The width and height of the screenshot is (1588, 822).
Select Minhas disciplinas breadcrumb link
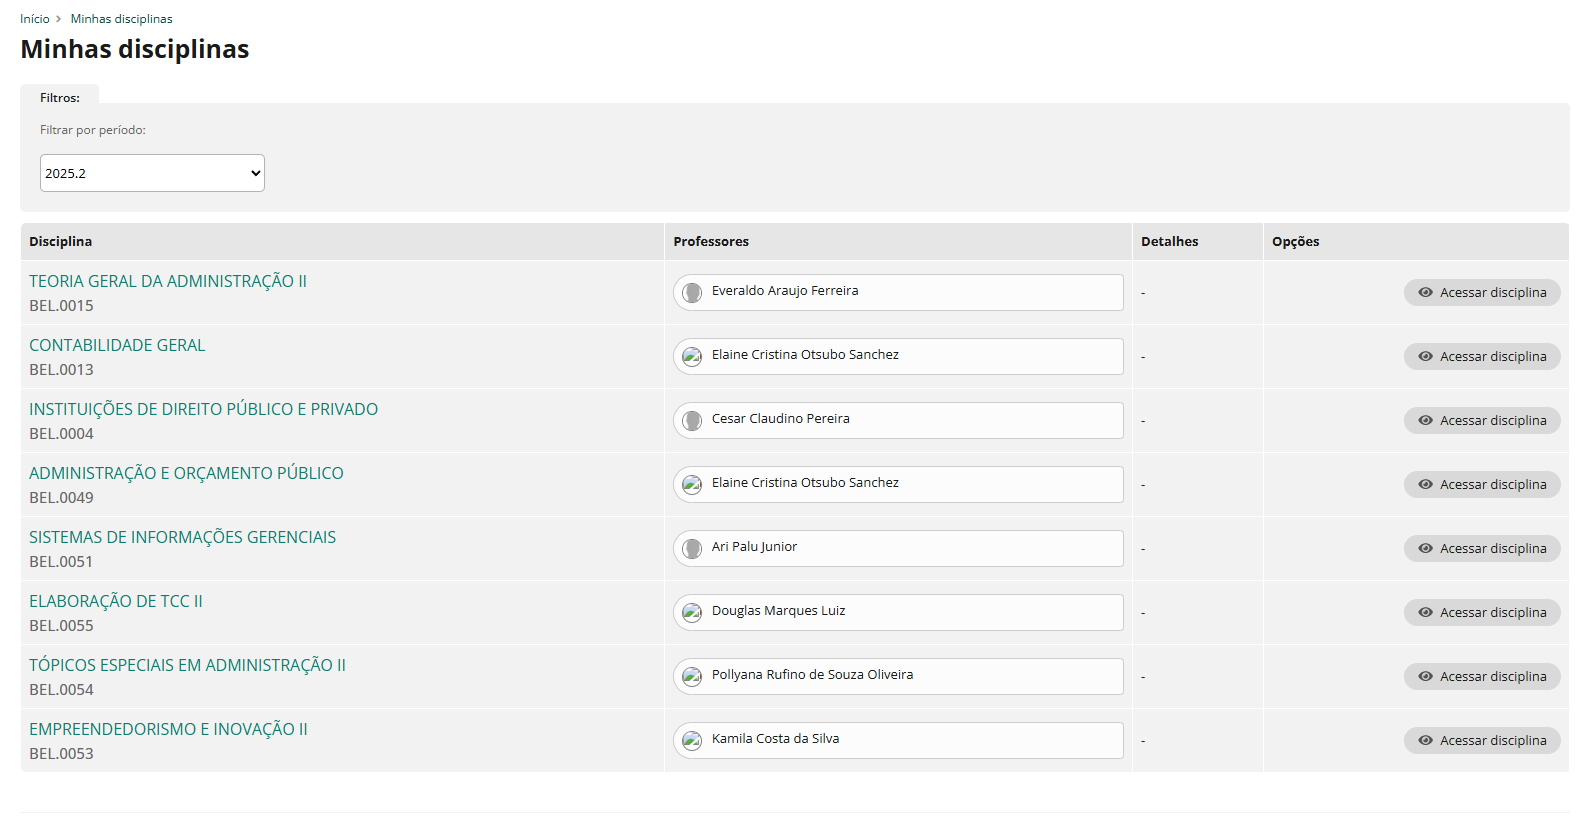point(121,19)
